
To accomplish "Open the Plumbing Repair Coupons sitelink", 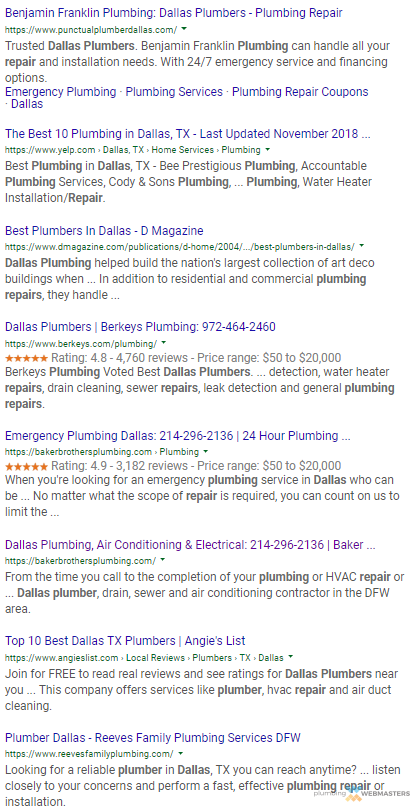I will 300,92.
